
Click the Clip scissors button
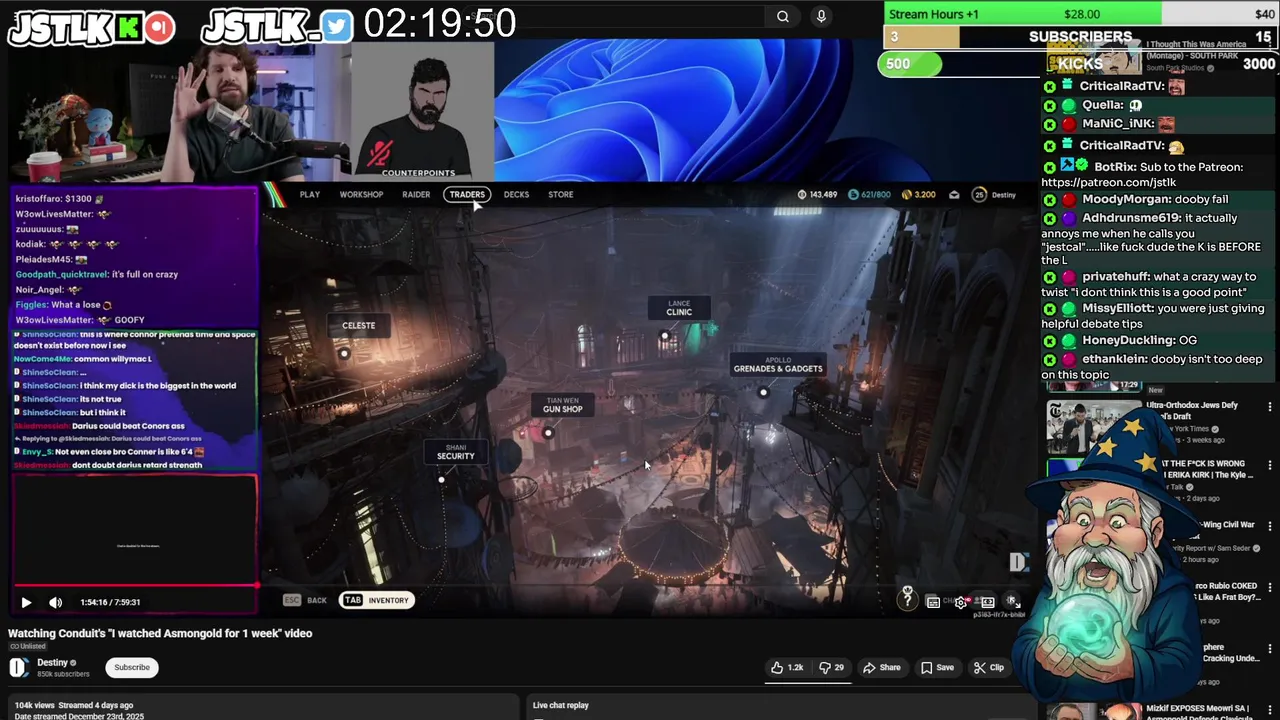989,667
